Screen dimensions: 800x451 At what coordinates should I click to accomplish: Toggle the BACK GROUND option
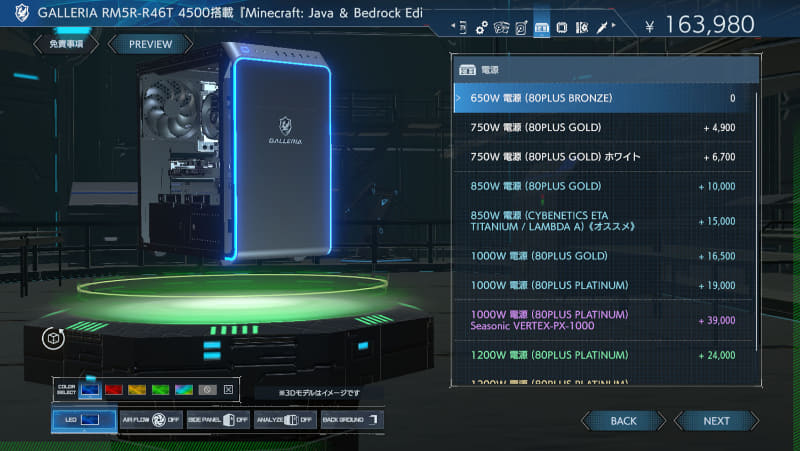352,420
